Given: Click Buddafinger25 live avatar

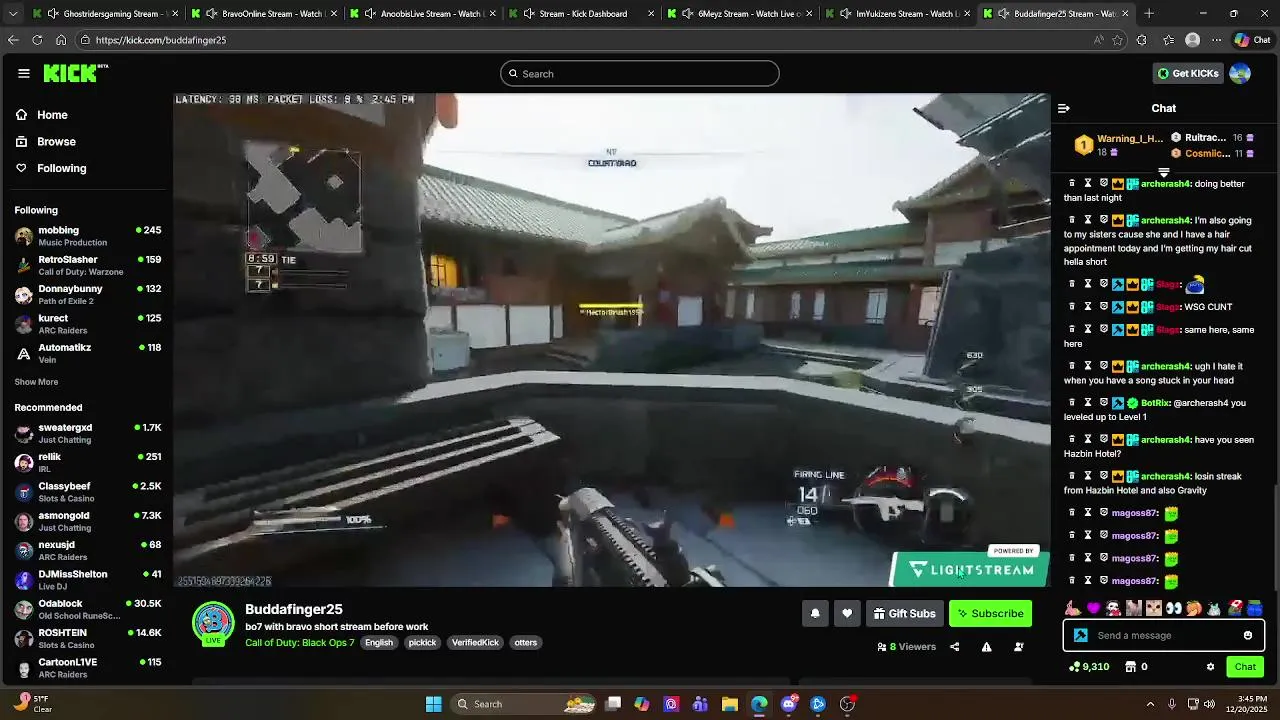Looking at the screenshot, I should 213,623.
